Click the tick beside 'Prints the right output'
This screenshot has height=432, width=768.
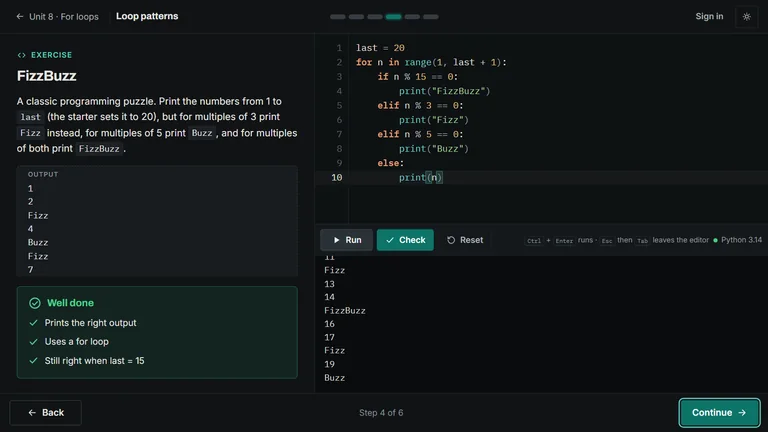click(x=33, y=323)
